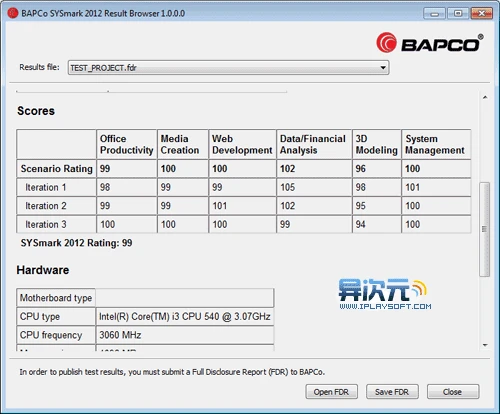The height and width of the screenshot is (414, 500).
Task: Select the Web Development column header
Action: [242, 144]
